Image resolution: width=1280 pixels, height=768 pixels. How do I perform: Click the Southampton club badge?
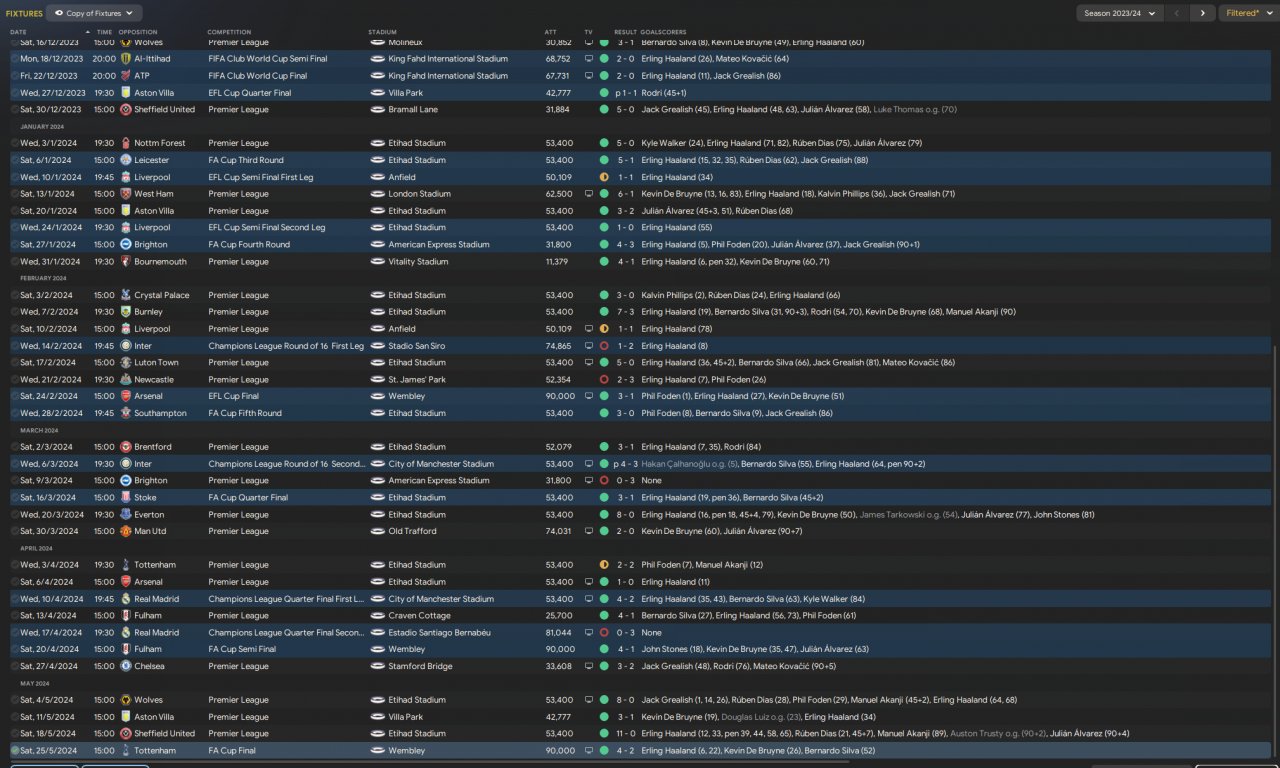pyautogui.click(x=125, y=413)
